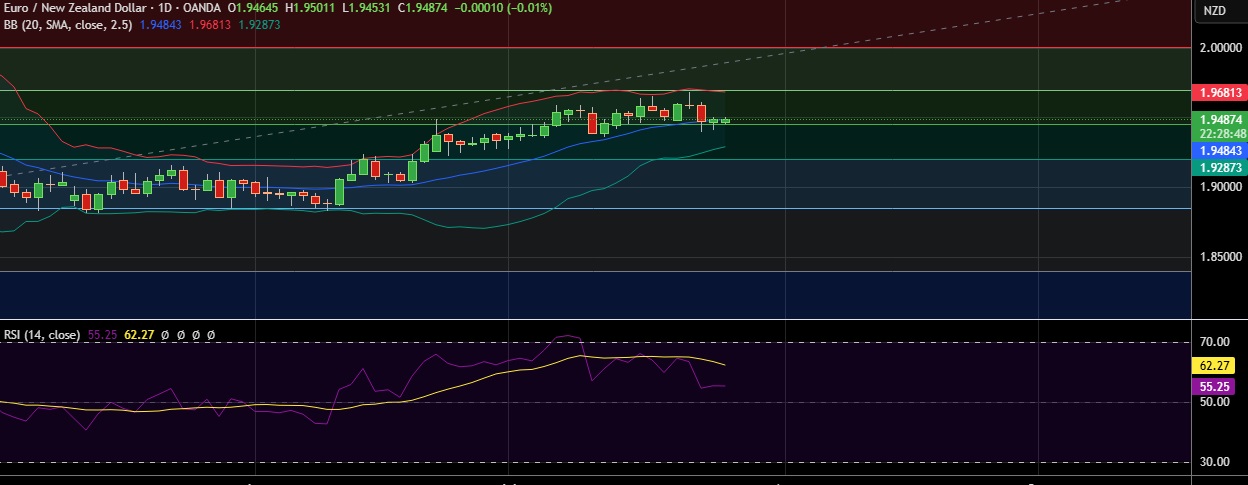Viewport: 1248px width, 485px height.
Task: Click the 2.00000 price scale tick
Action: 1221,47
